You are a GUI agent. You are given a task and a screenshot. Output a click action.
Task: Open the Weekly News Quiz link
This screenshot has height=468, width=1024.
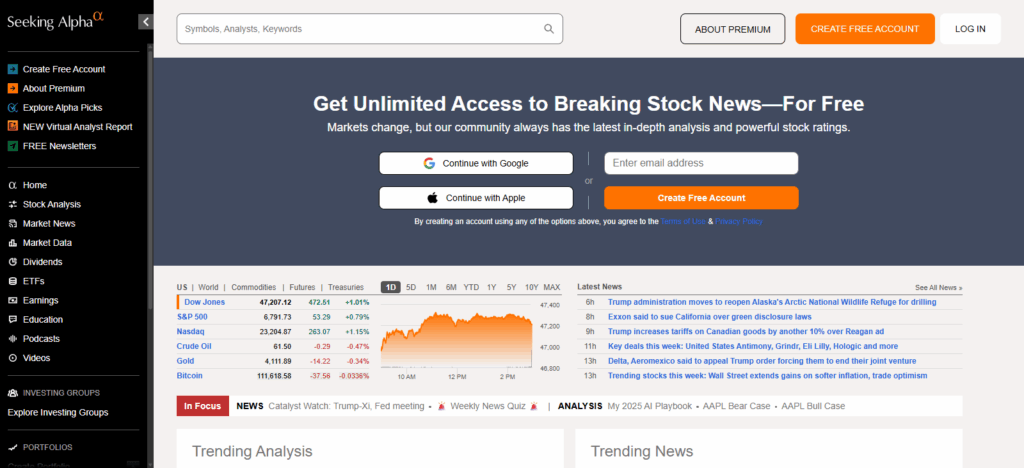(x=488, y=406)
